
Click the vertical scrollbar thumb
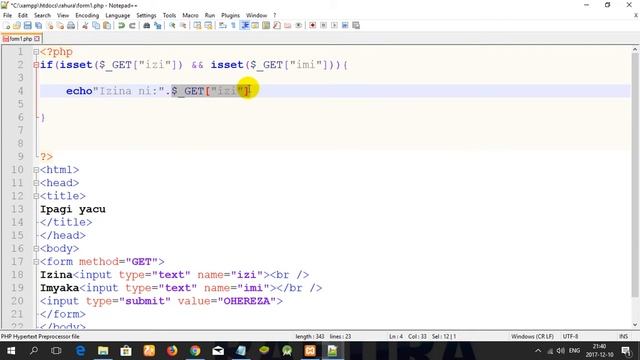click(635, 176)
